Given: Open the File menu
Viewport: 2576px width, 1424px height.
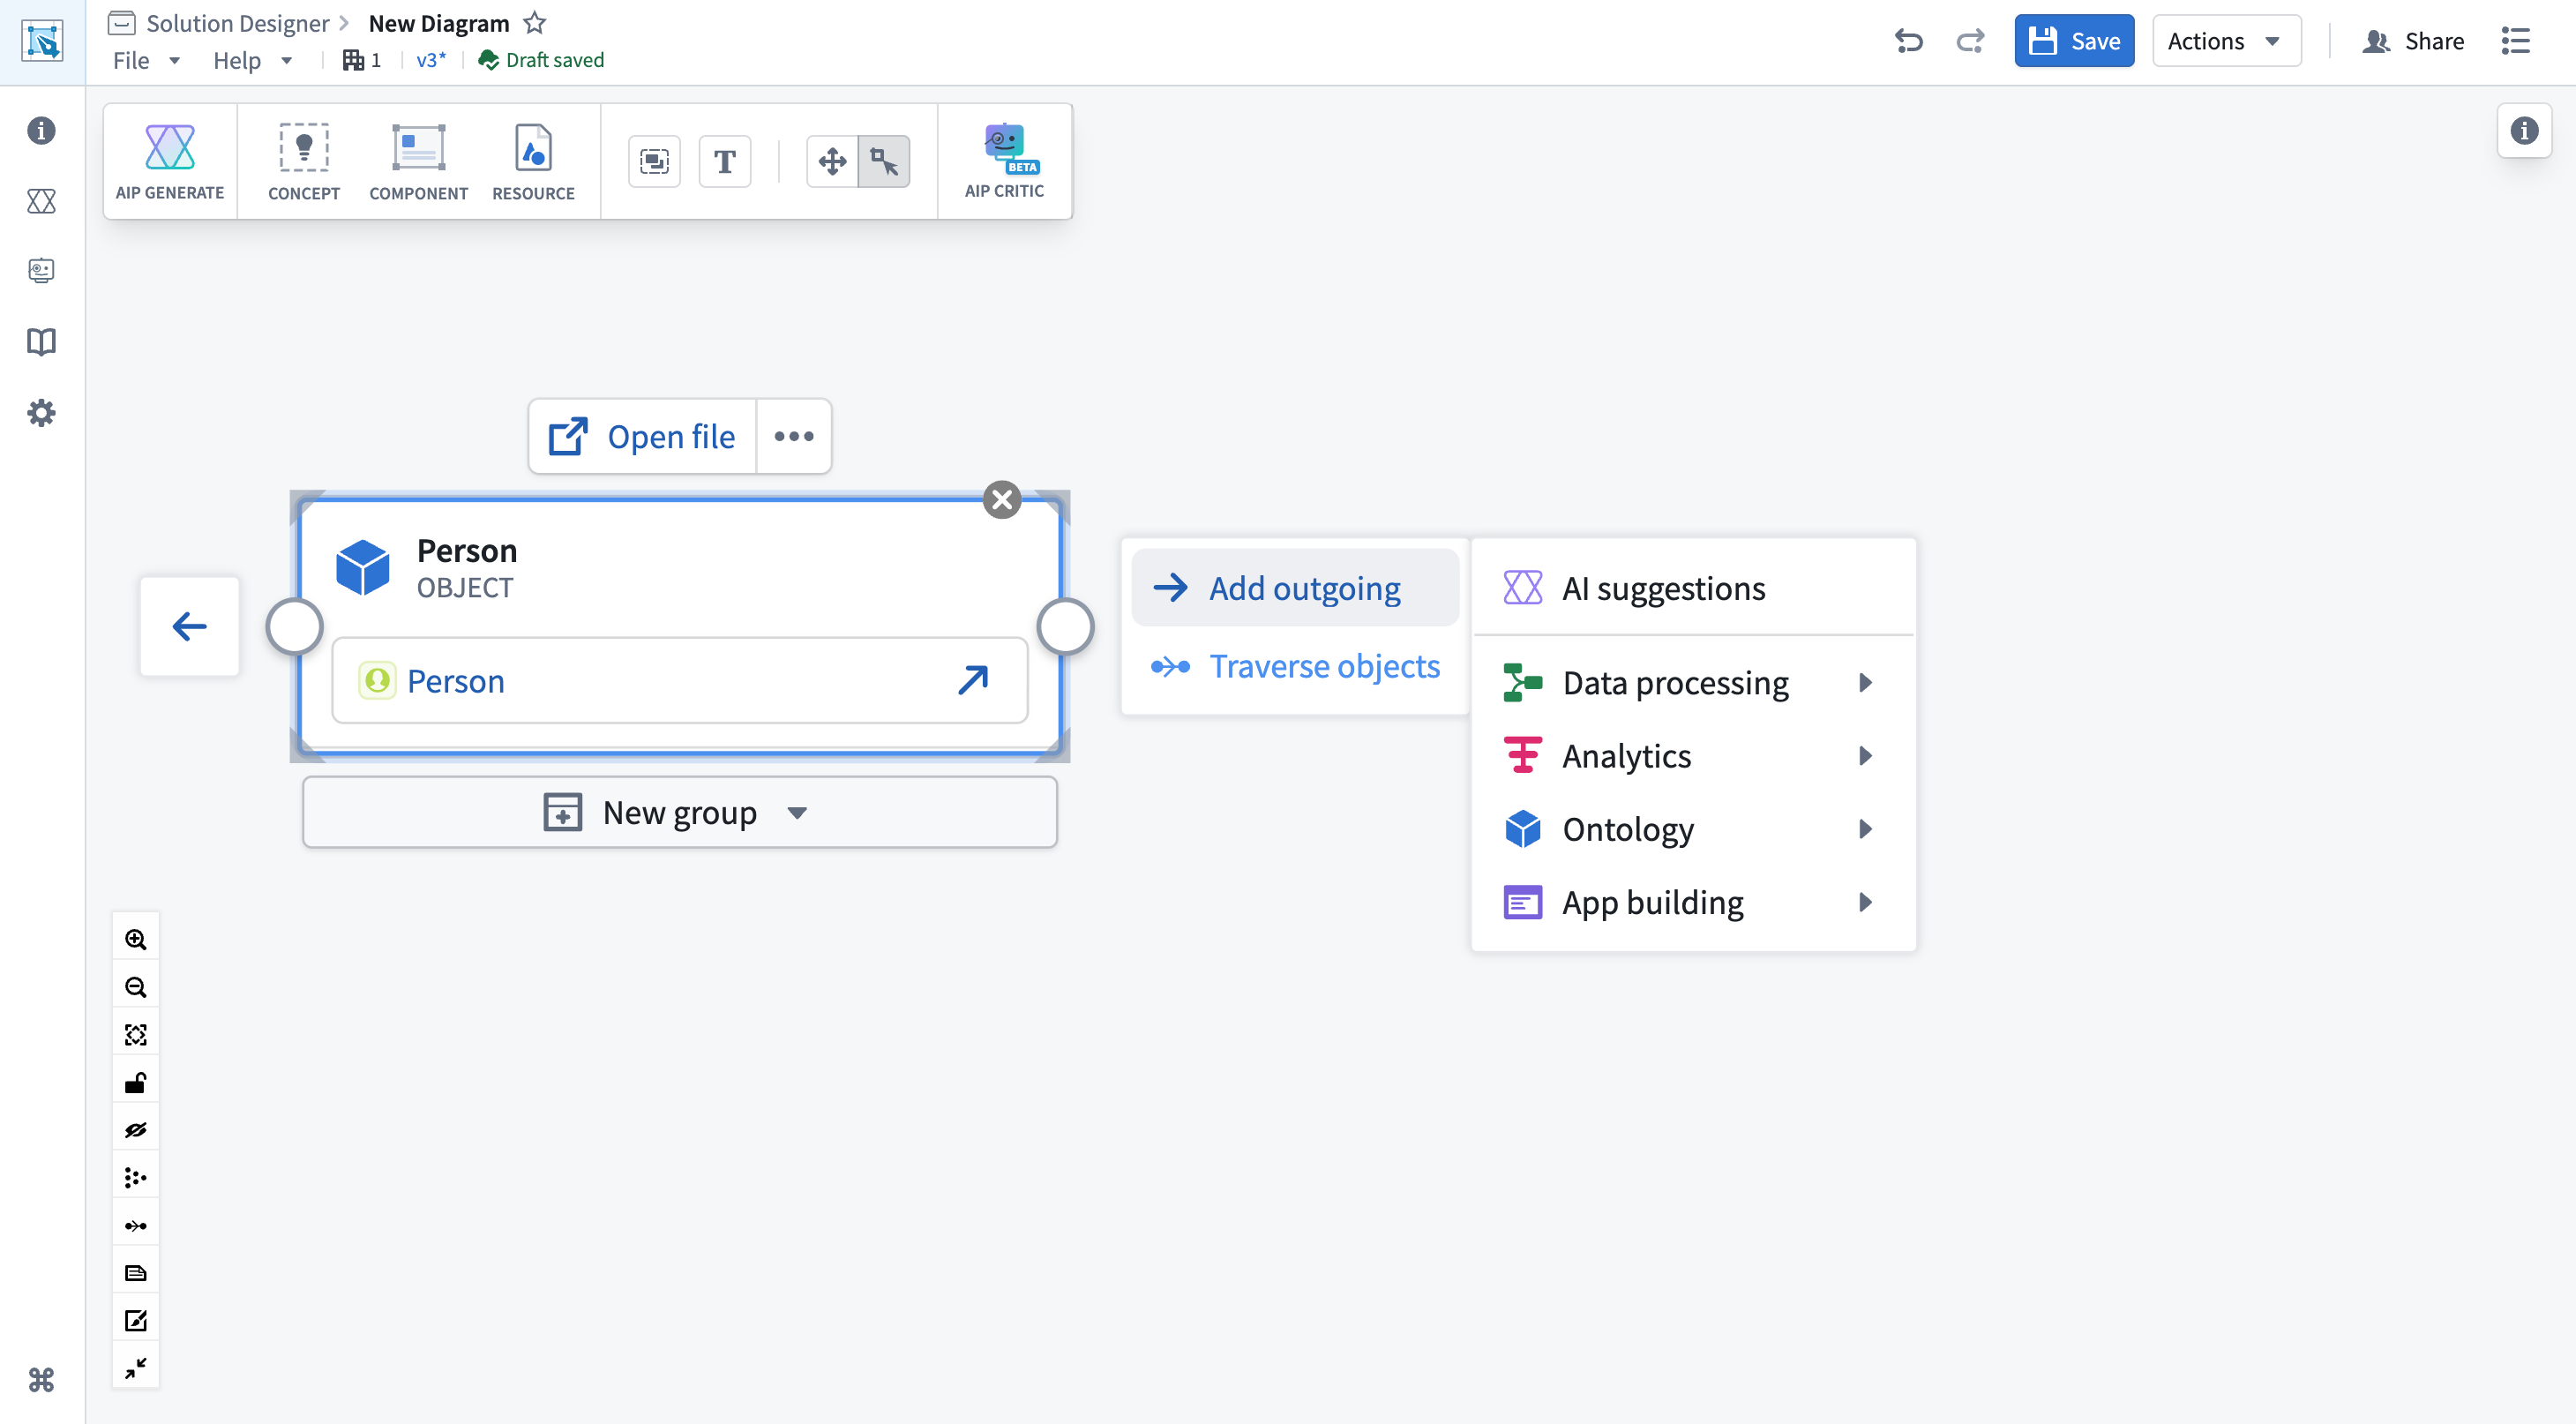Looking at the screenshot, I should click(x=146, y=60).
